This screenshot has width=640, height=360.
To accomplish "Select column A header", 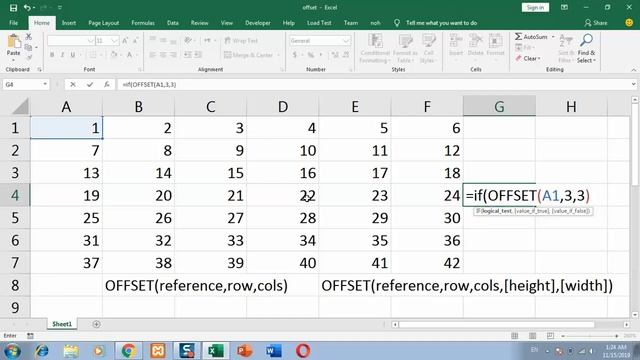I will (66, 107).
